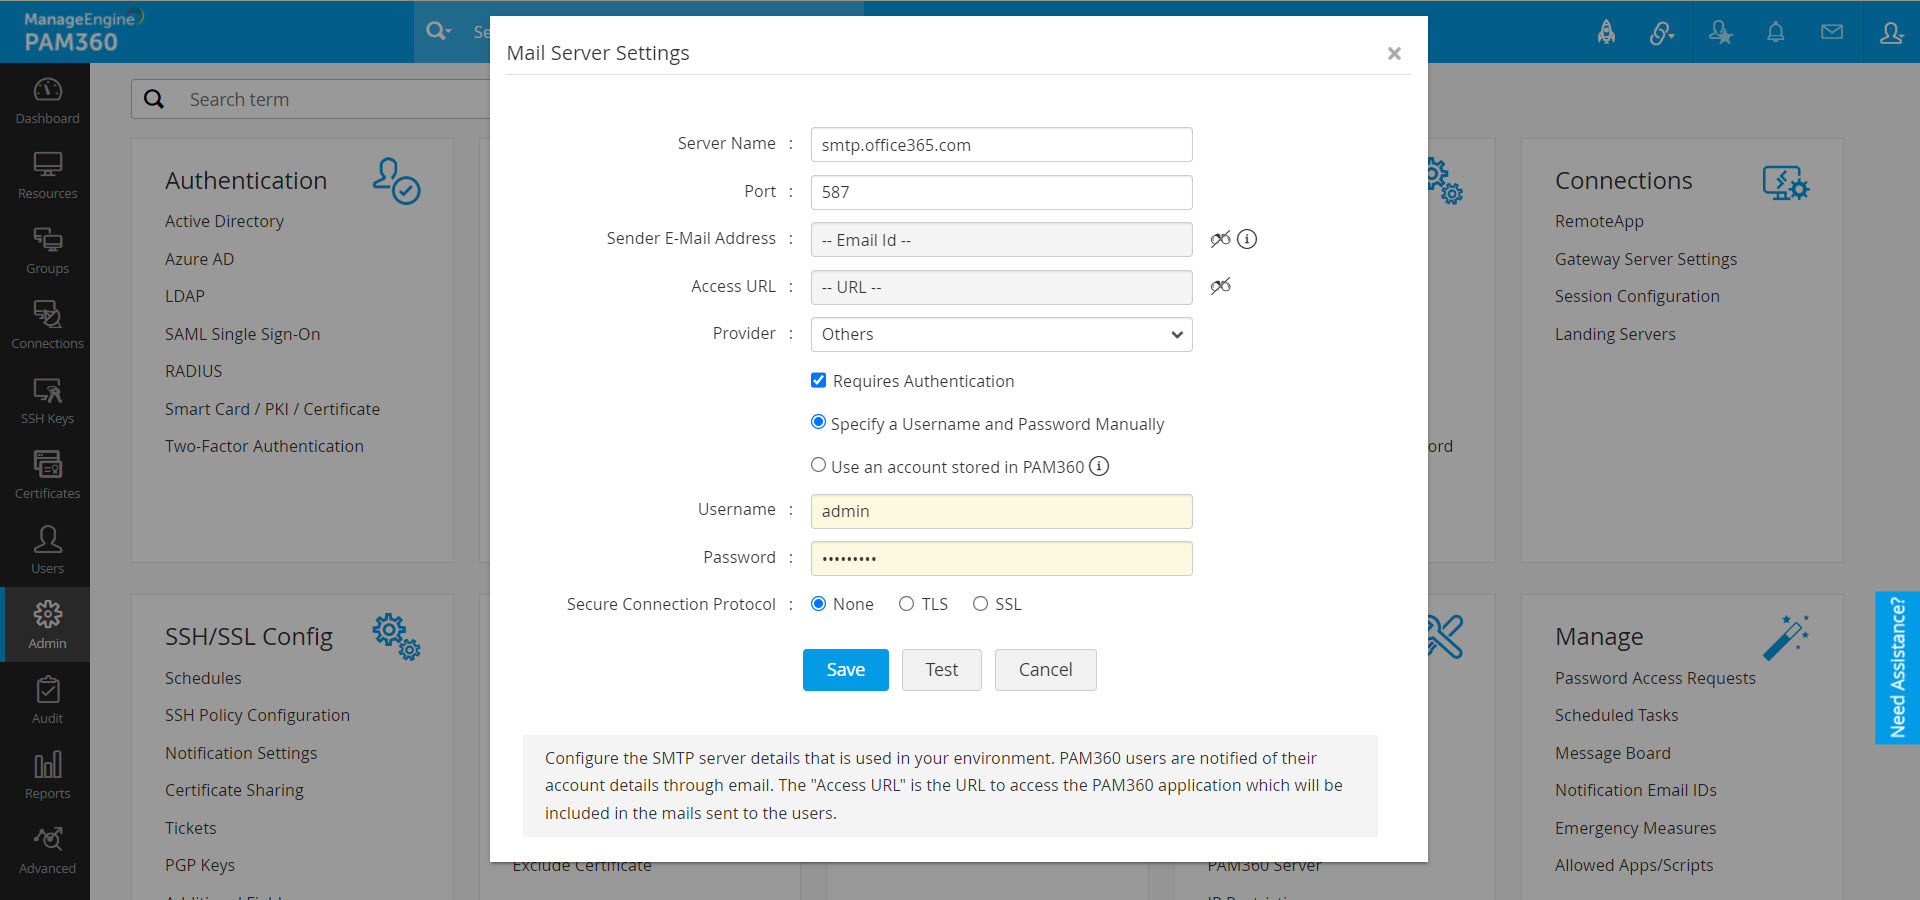Open the user profile menu in header
Image resolution: width=1920 pixels, height=900 pixels.
click(1891, 32)
